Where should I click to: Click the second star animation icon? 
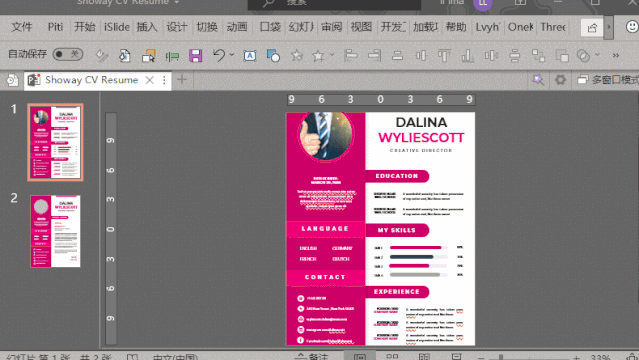(x=318, y=55)
